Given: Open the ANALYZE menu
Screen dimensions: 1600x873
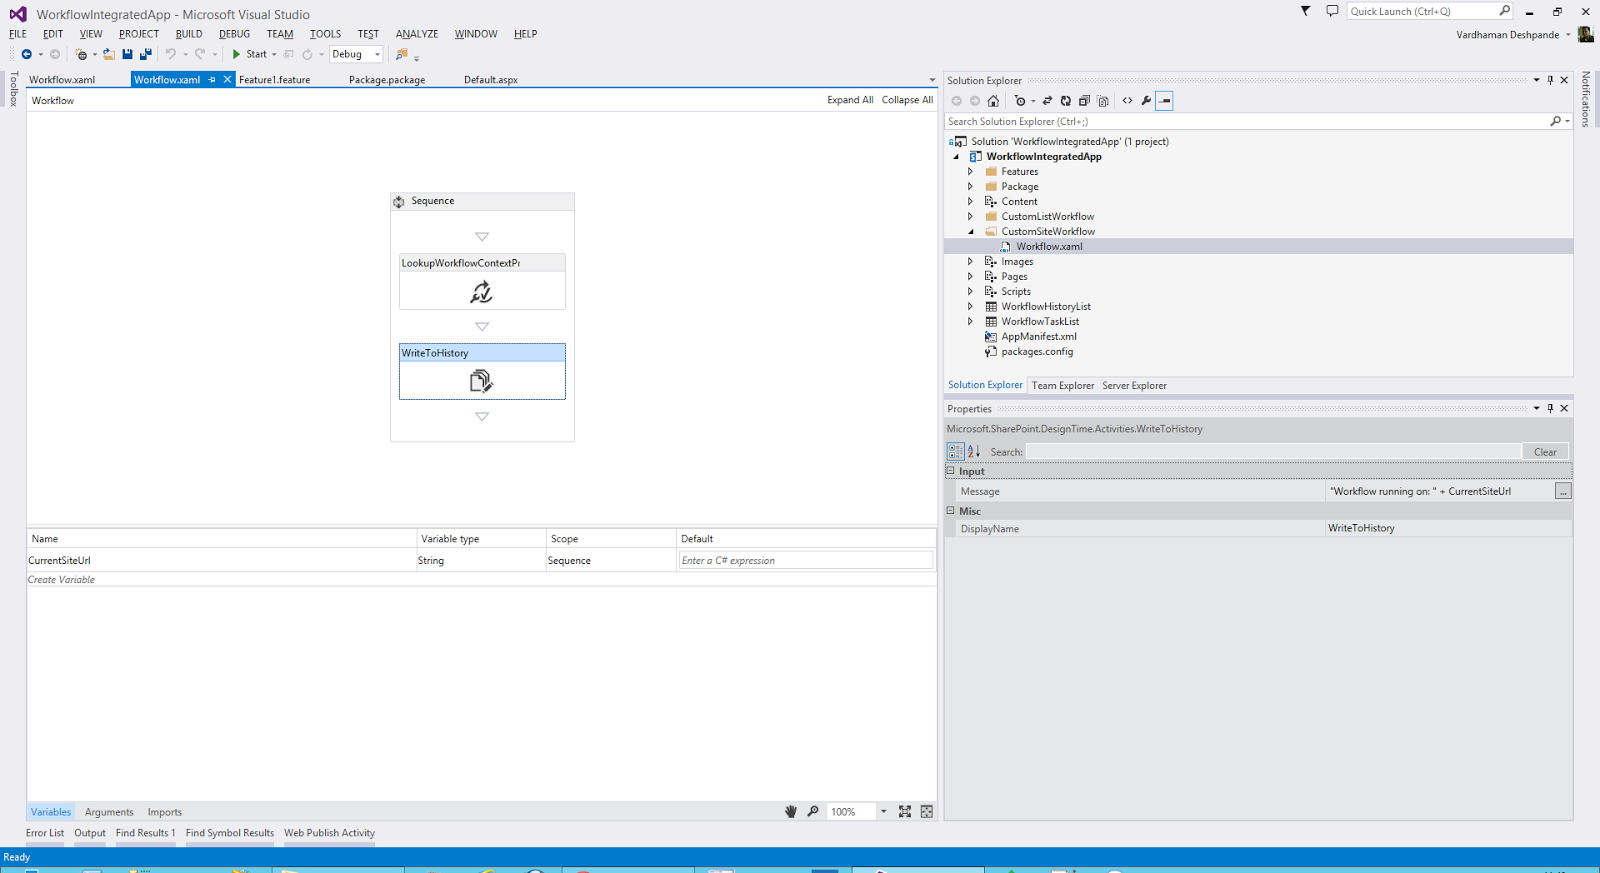Looking at the screenshot, I should (417, 34).
